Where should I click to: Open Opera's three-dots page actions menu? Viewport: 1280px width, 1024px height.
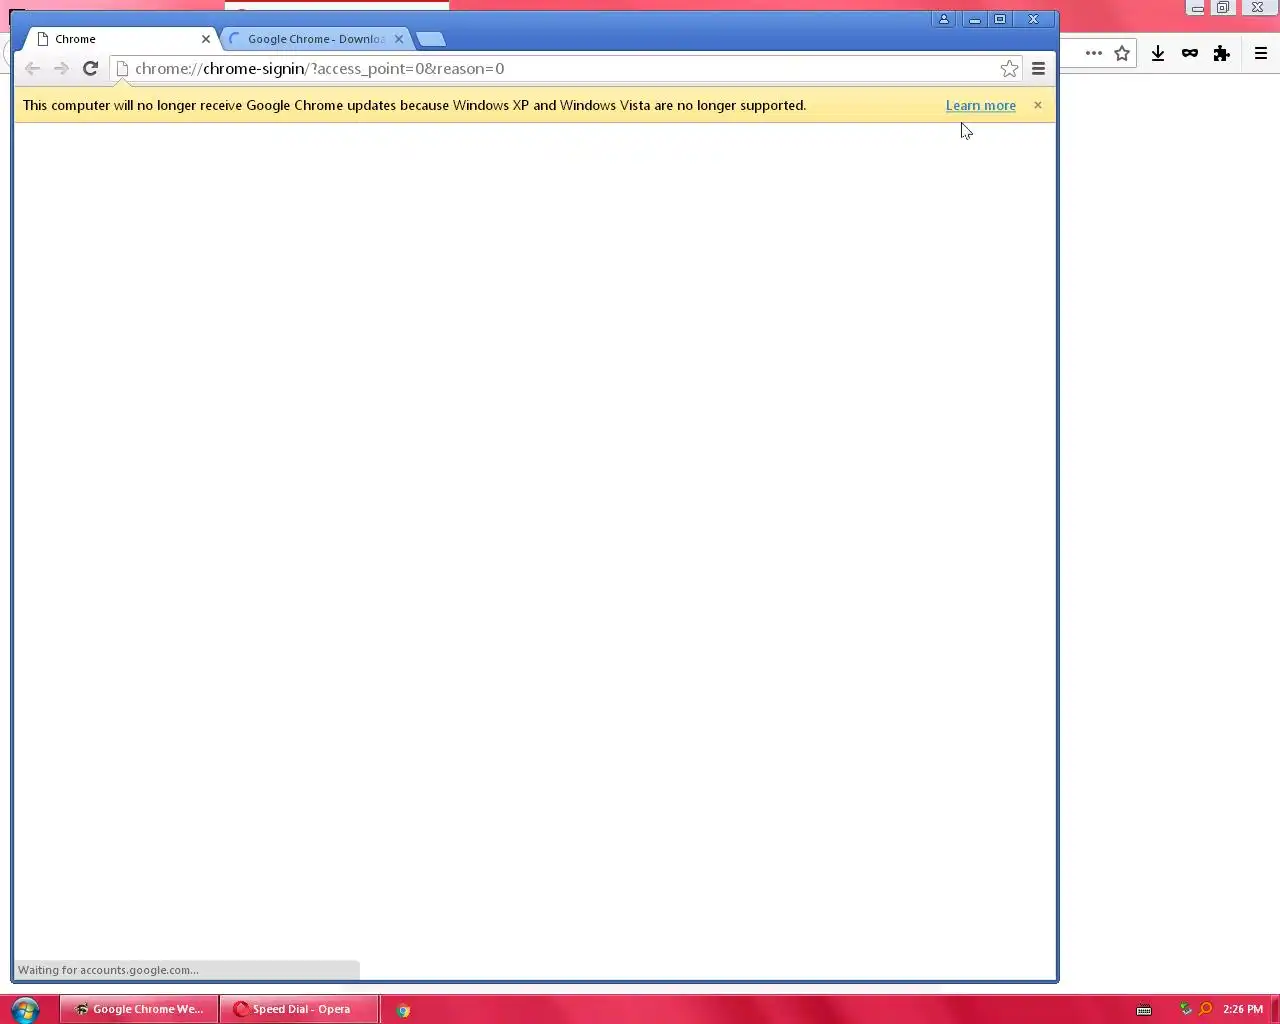point(1094,53)
